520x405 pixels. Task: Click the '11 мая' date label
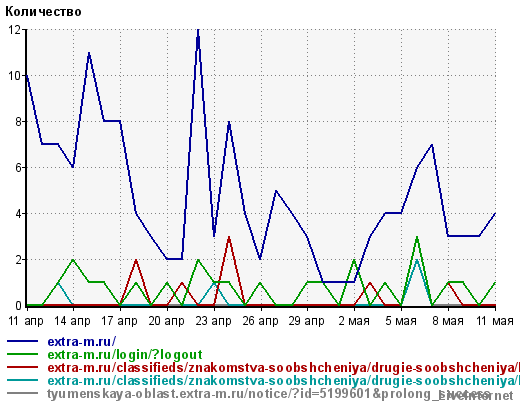[495, 321]
